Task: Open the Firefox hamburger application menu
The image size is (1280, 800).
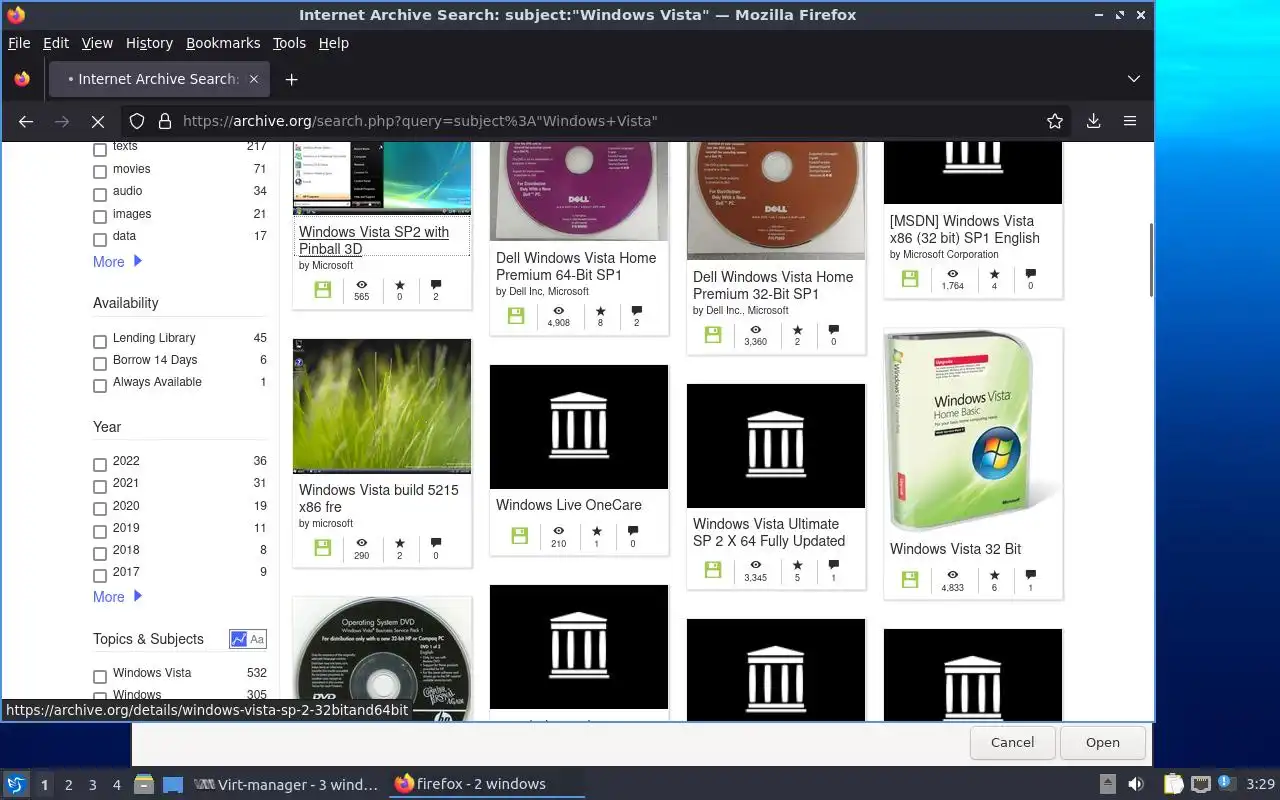Action: (1130, 121)
